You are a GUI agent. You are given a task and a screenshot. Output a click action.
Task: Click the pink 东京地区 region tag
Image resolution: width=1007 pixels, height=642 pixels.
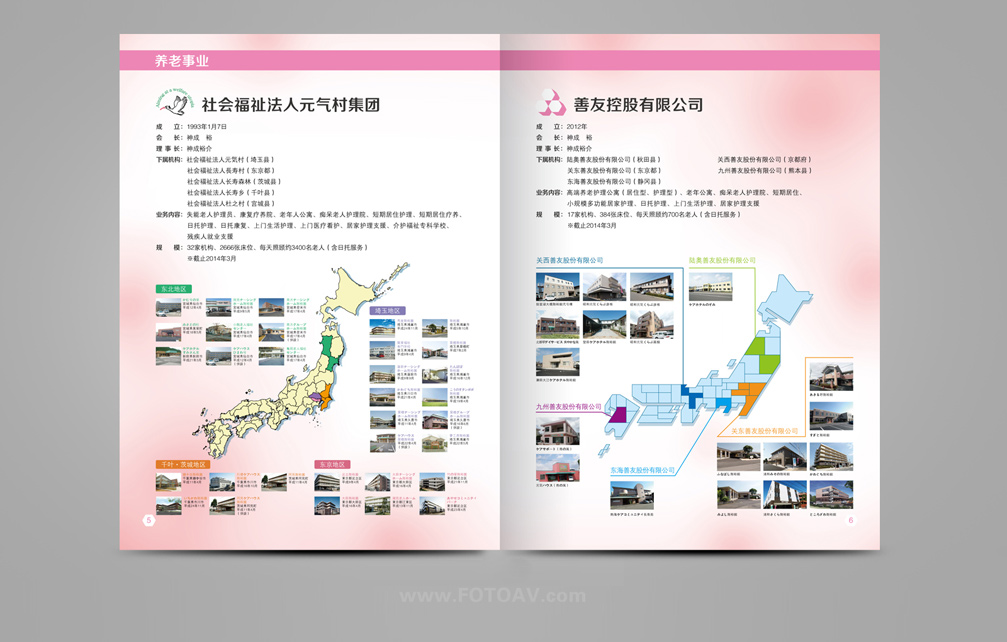pos(332,464)
